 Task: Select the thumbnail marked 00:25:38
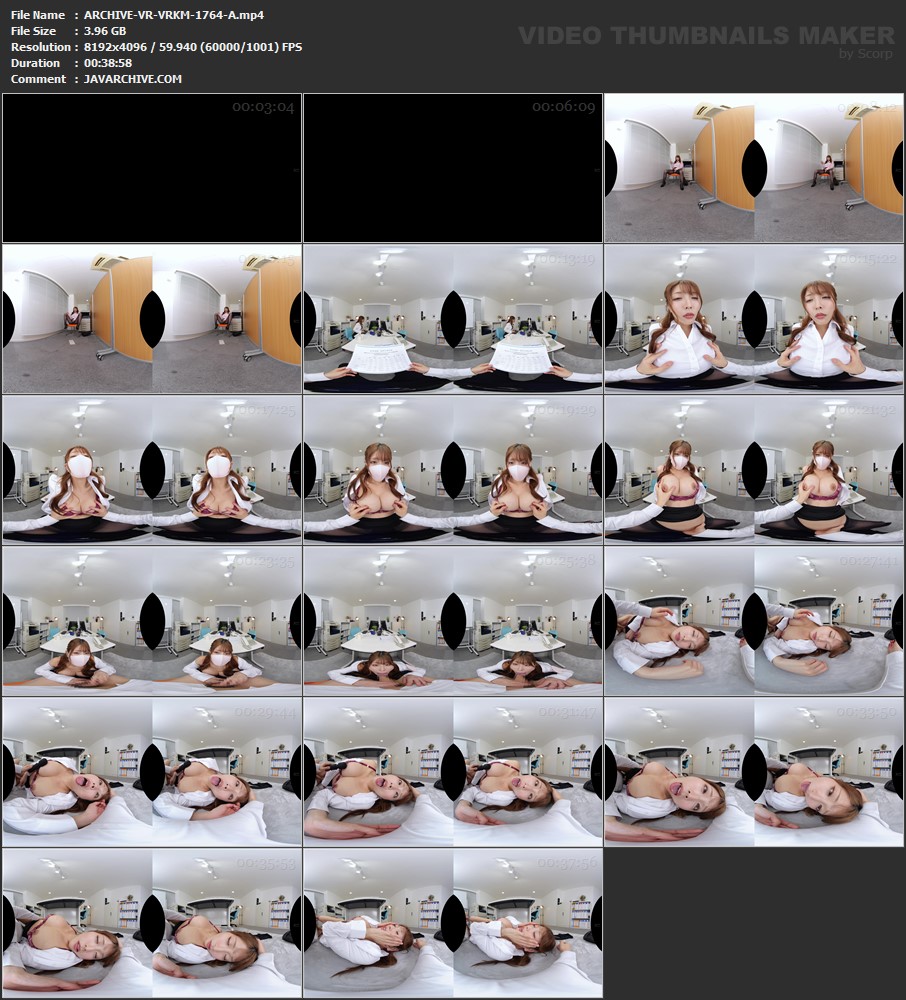453,621
